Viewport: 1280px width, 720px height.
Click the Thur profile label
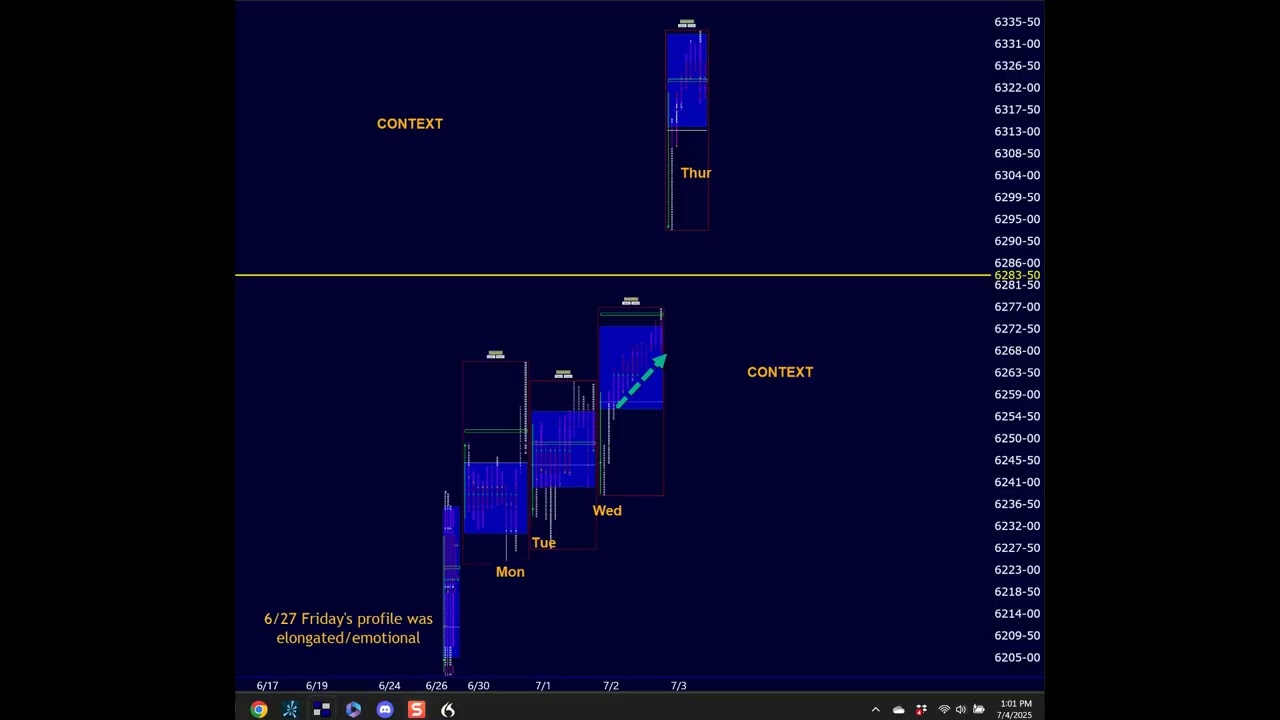696,173
